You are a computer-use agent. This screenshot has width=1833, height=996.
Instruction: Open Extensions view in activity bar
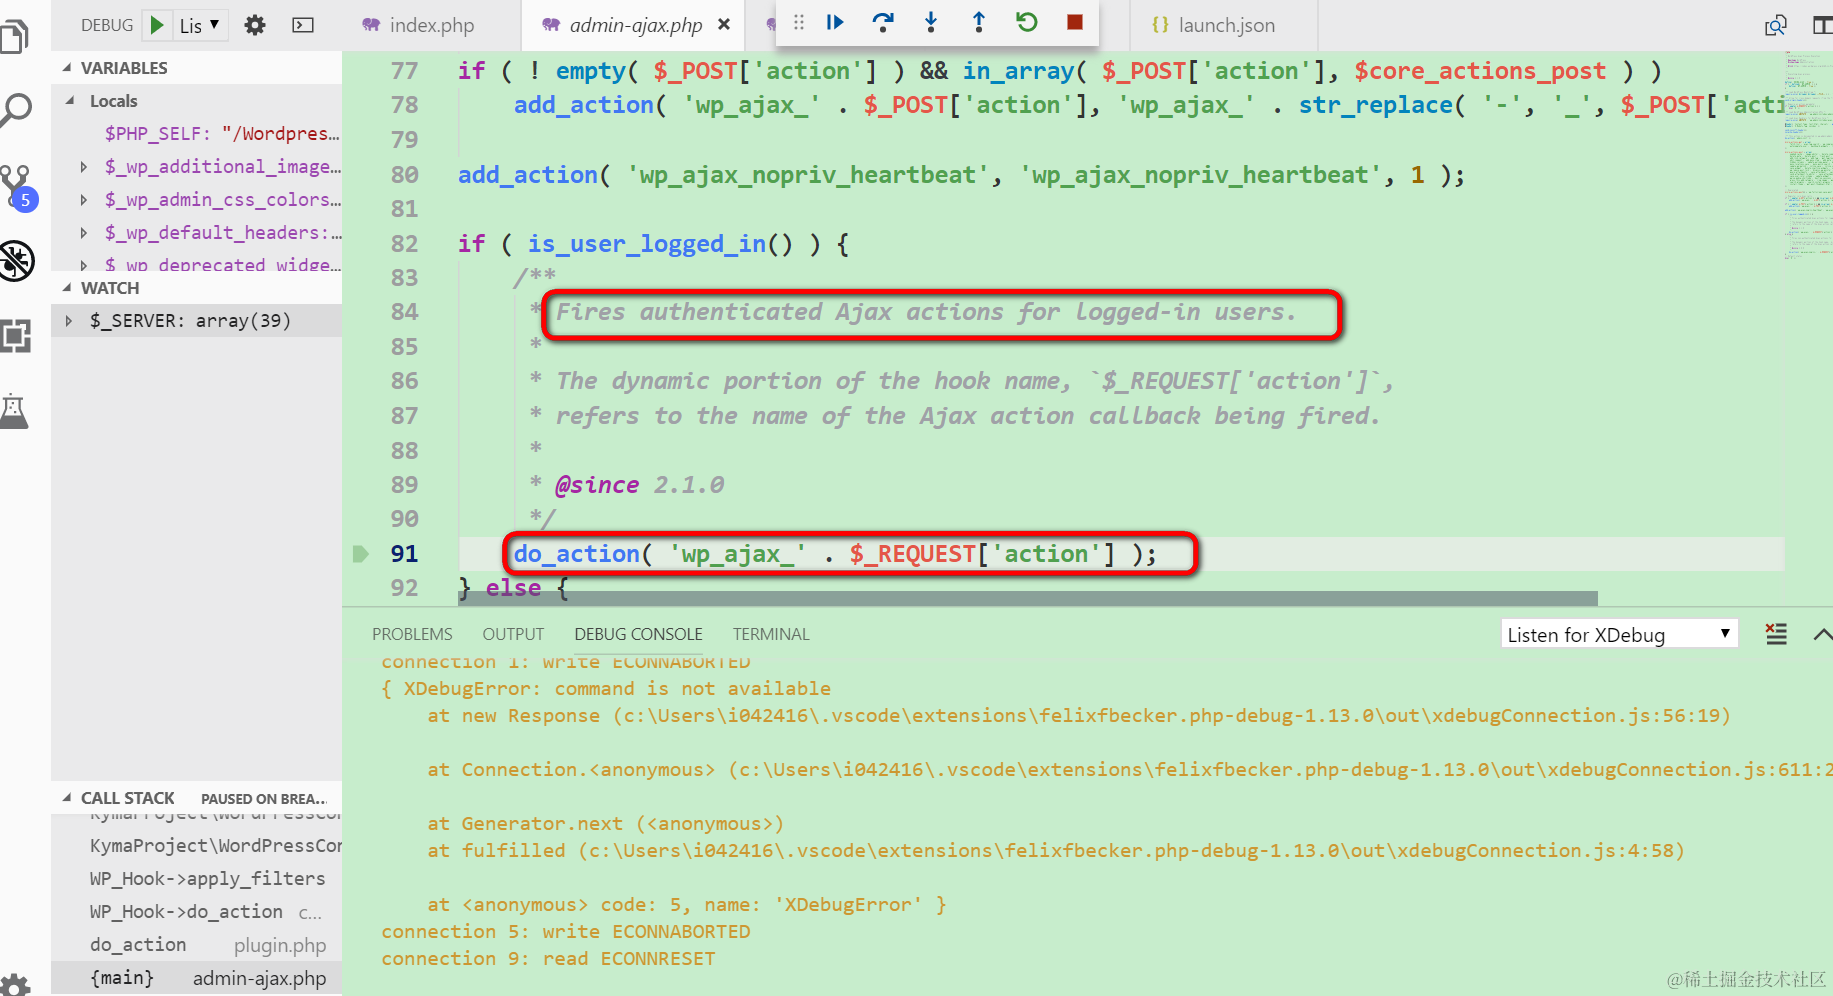coord(16,336)
